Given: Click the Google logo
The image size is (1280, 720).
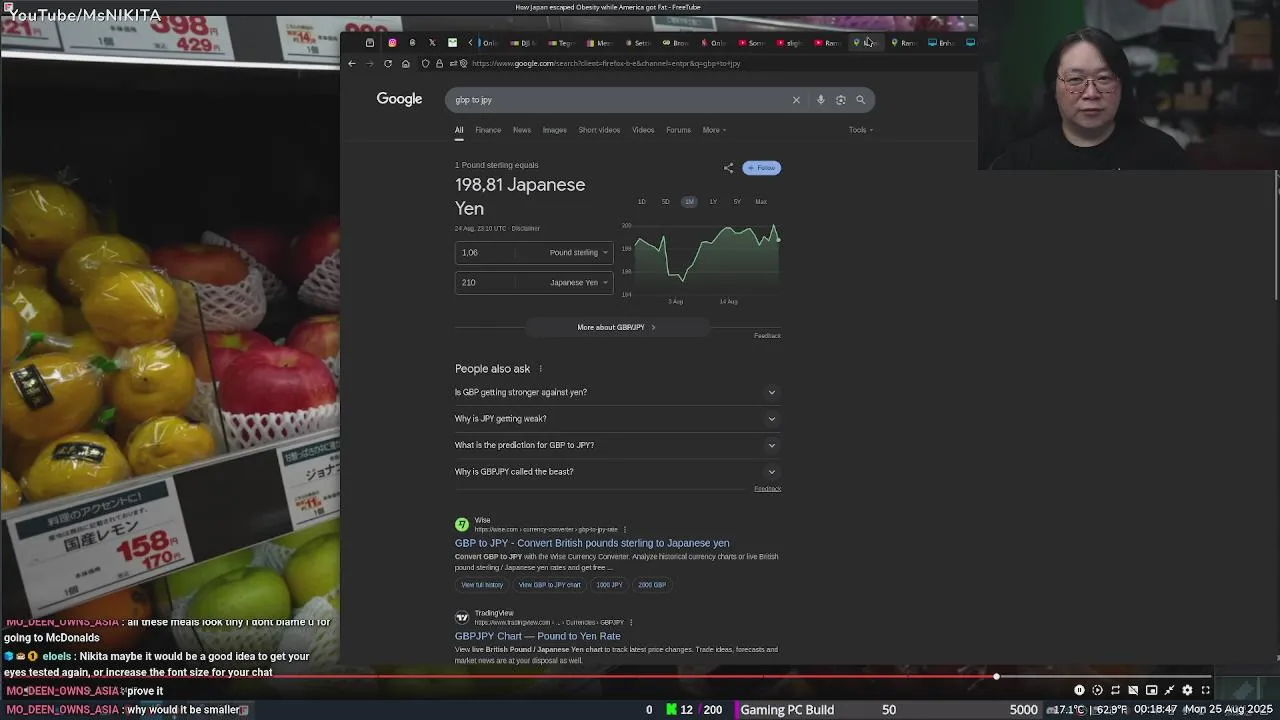Looking at the screenshot, I should point(399,99).
